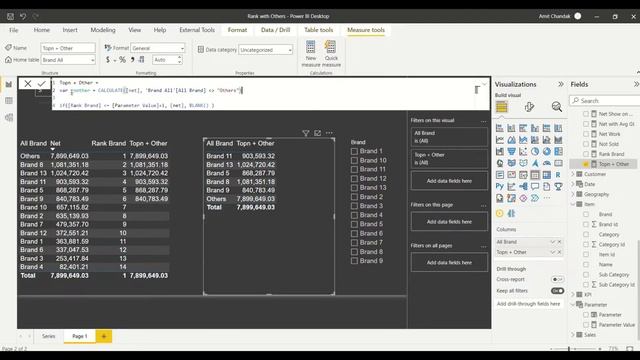Image resolution: width=640 pixels, height=360 pixels.
Task: Check Brand 1 in the slicer
Action: pos(354,151)
